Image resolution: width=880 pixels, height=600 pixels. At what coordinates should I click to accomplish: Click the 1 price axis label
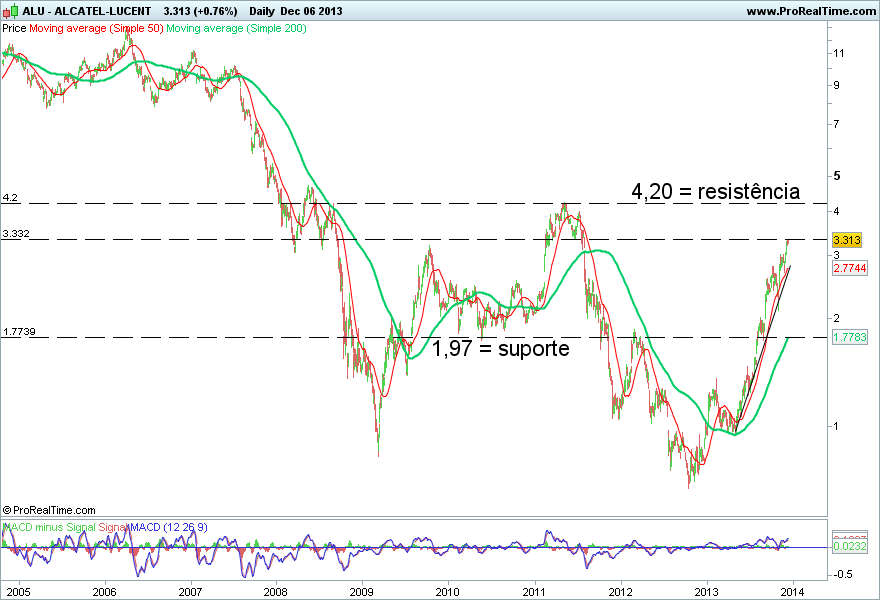836,426
